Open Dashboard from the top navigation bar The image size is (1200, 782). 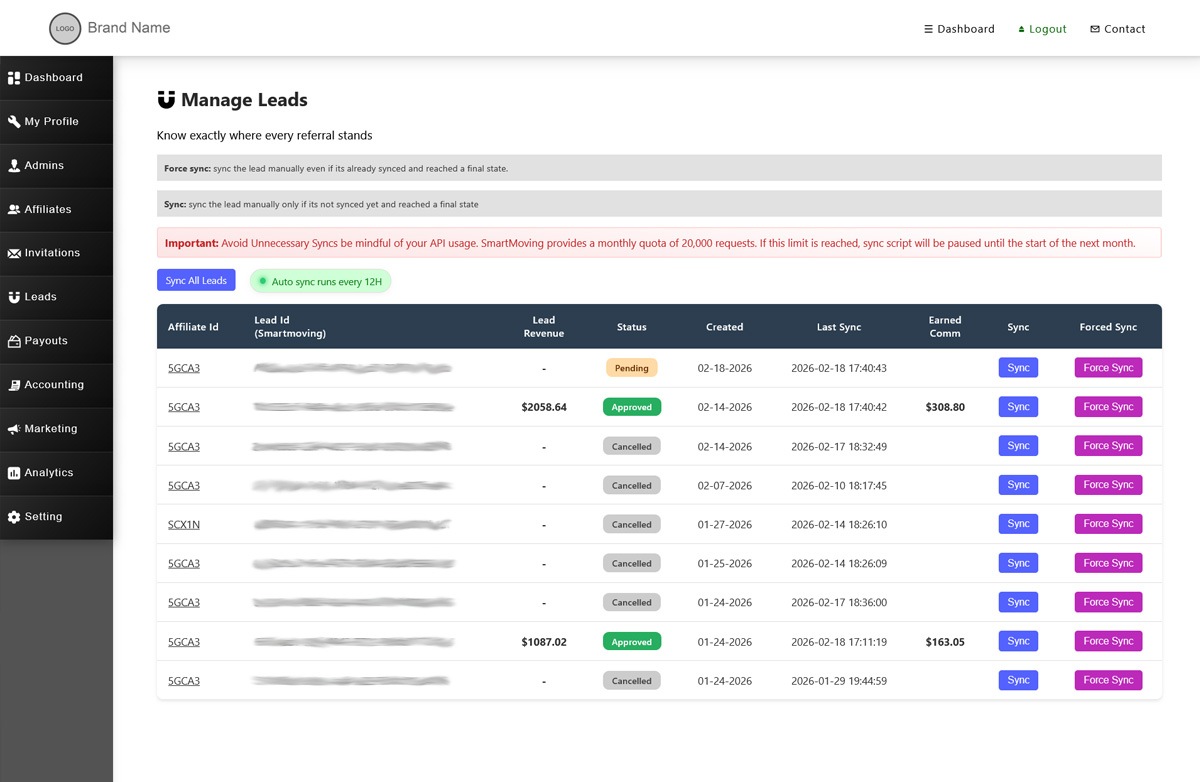[x=959, y=29]
